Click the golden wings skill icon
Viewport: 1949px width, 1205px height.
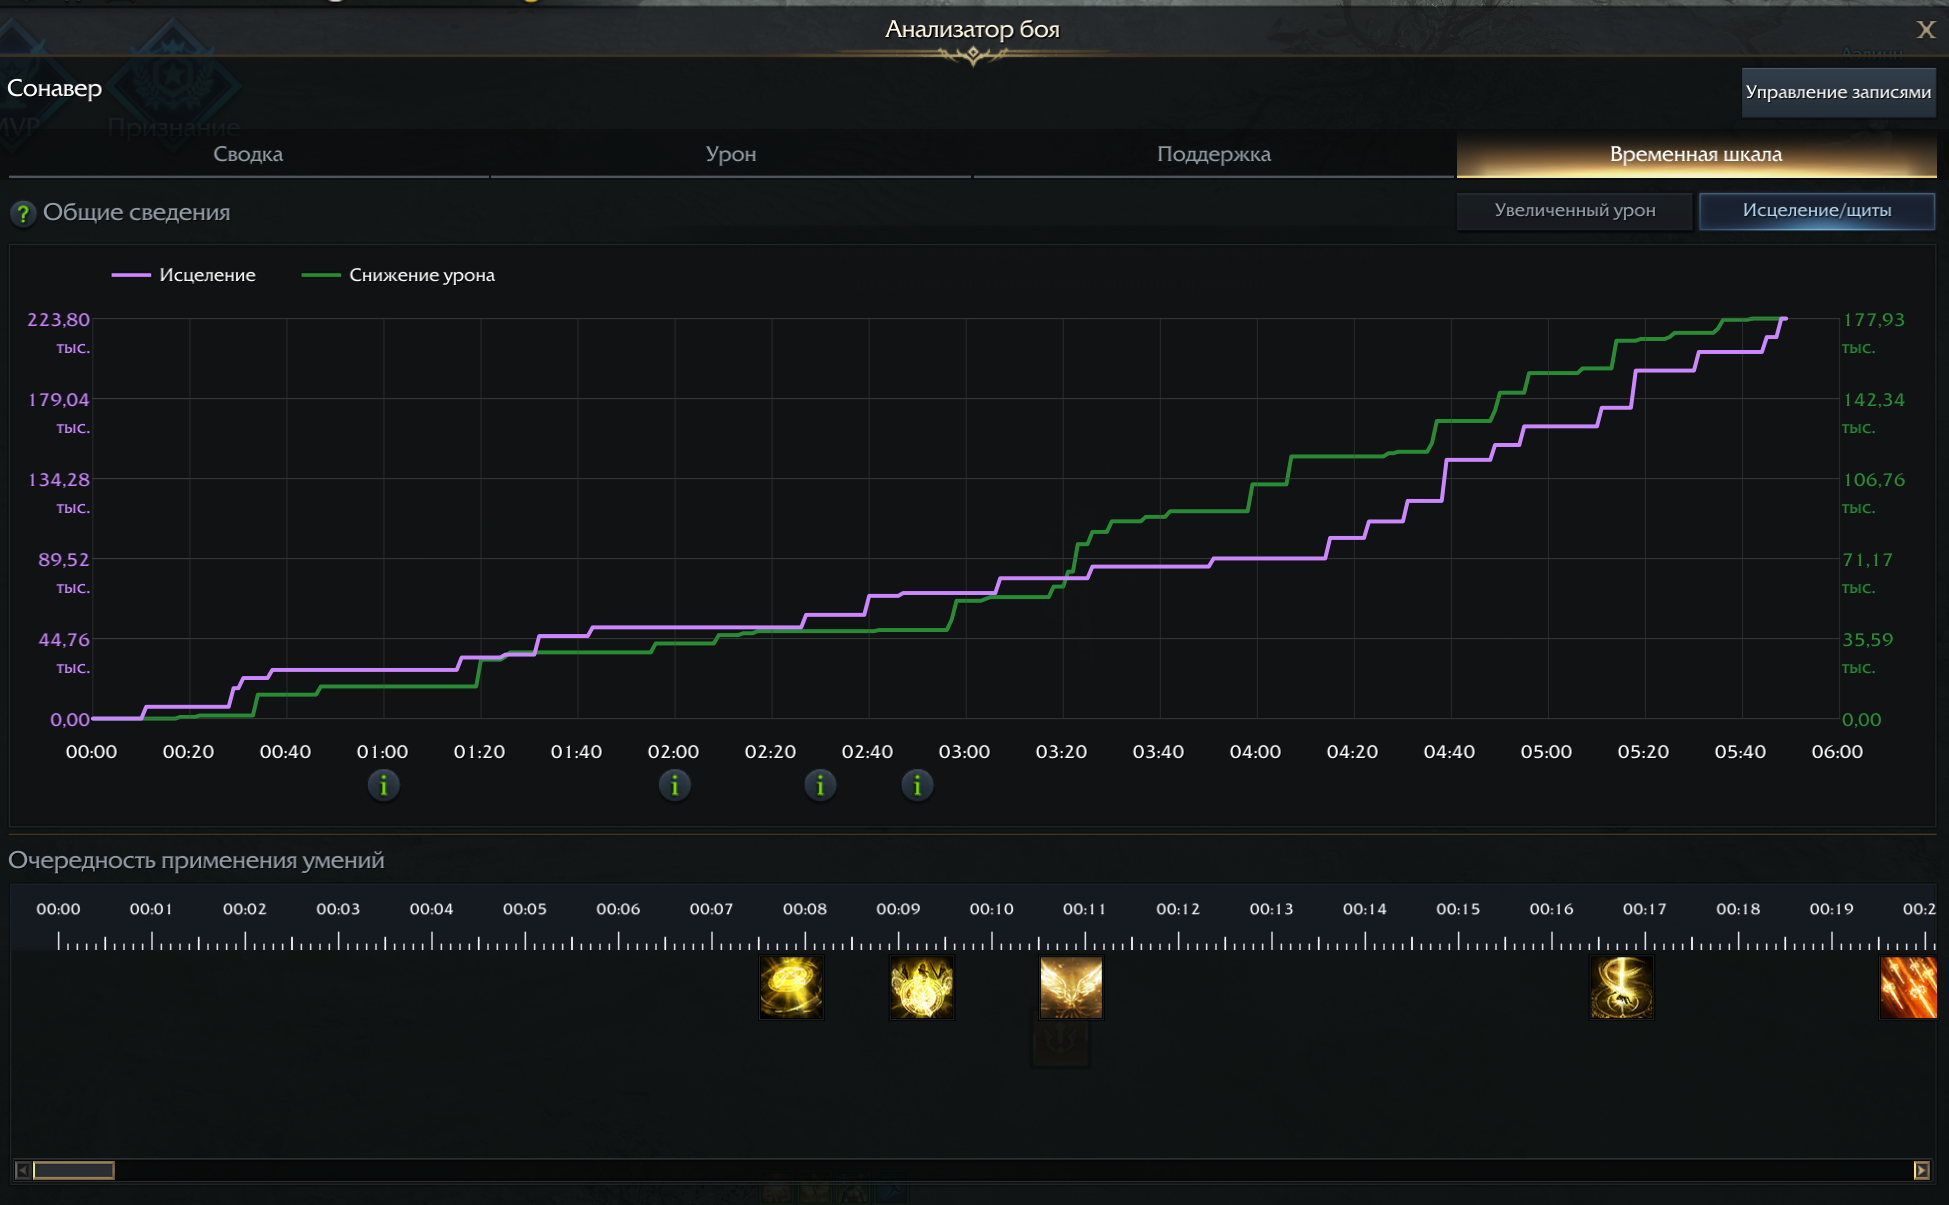(x=1071, y=987)
